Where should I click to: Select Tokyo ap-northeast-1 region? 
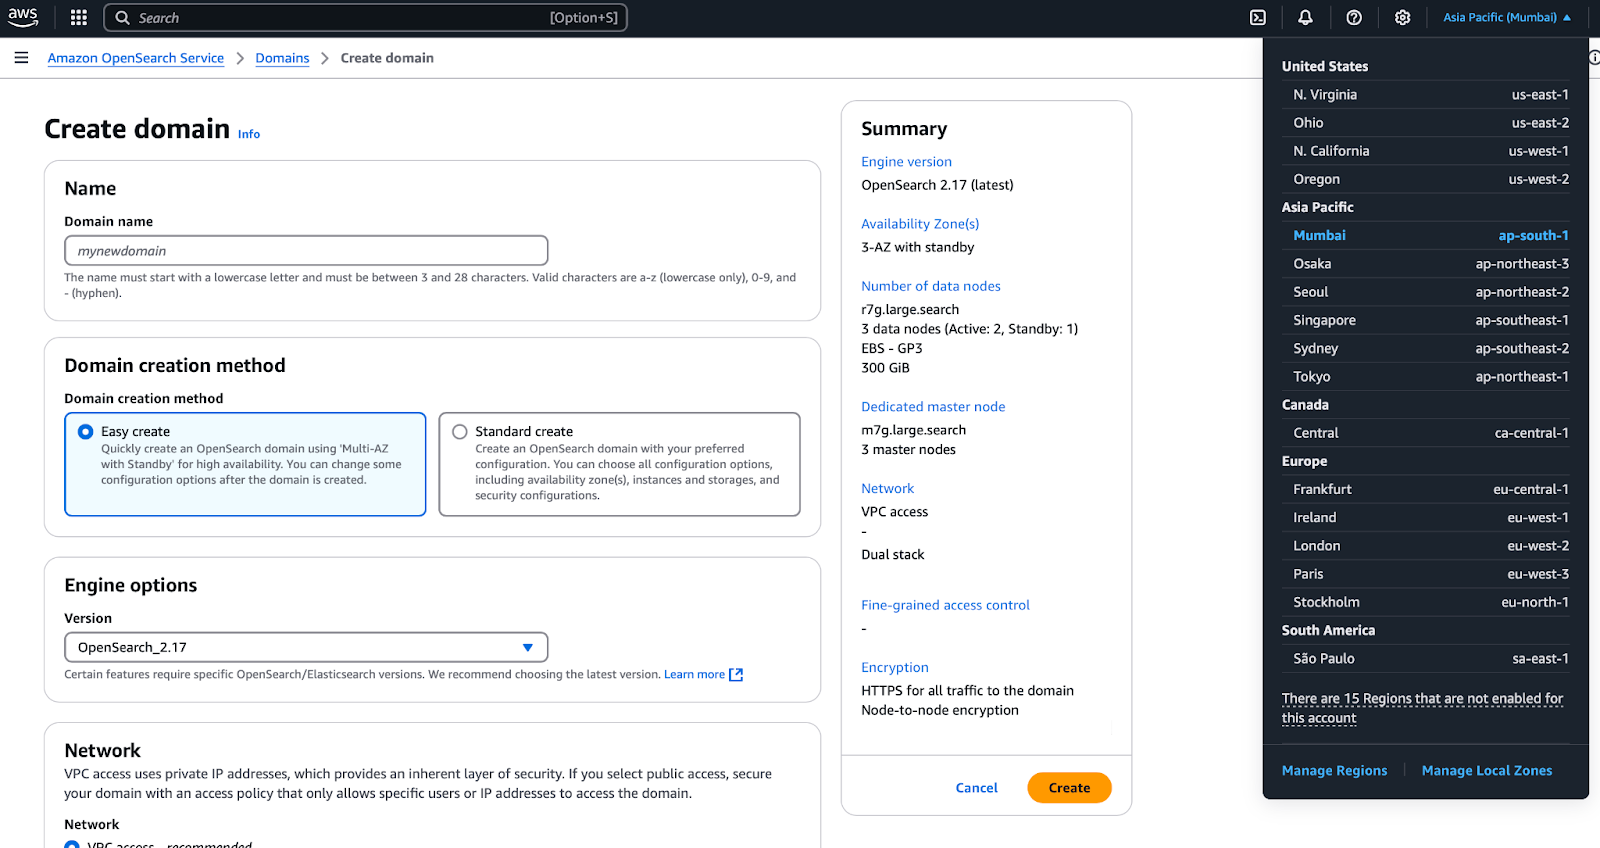pos(1430,377)
